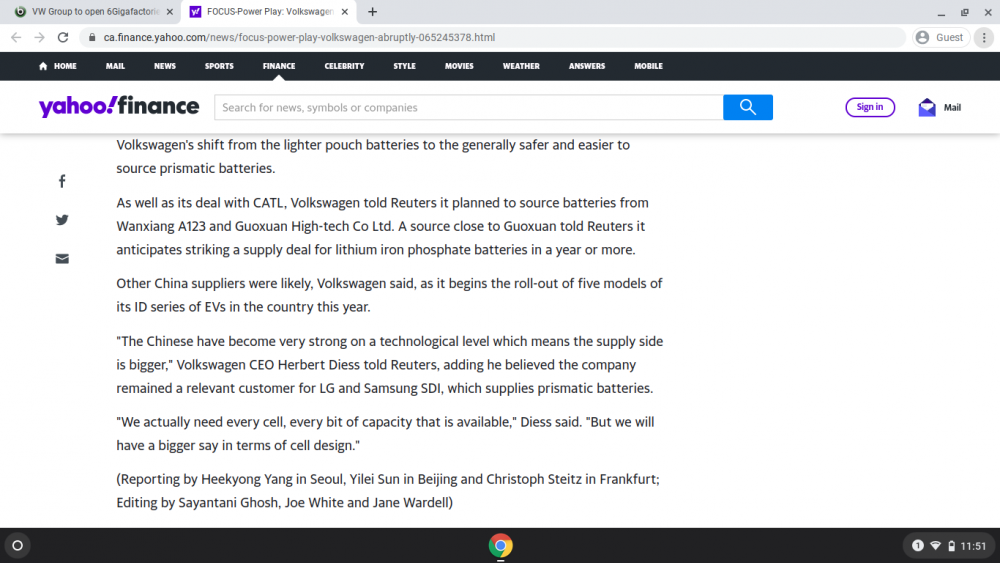Close the FOCUS-Power Play tab
Viewport: 1000px width, 563px height.
click(344, 11)
